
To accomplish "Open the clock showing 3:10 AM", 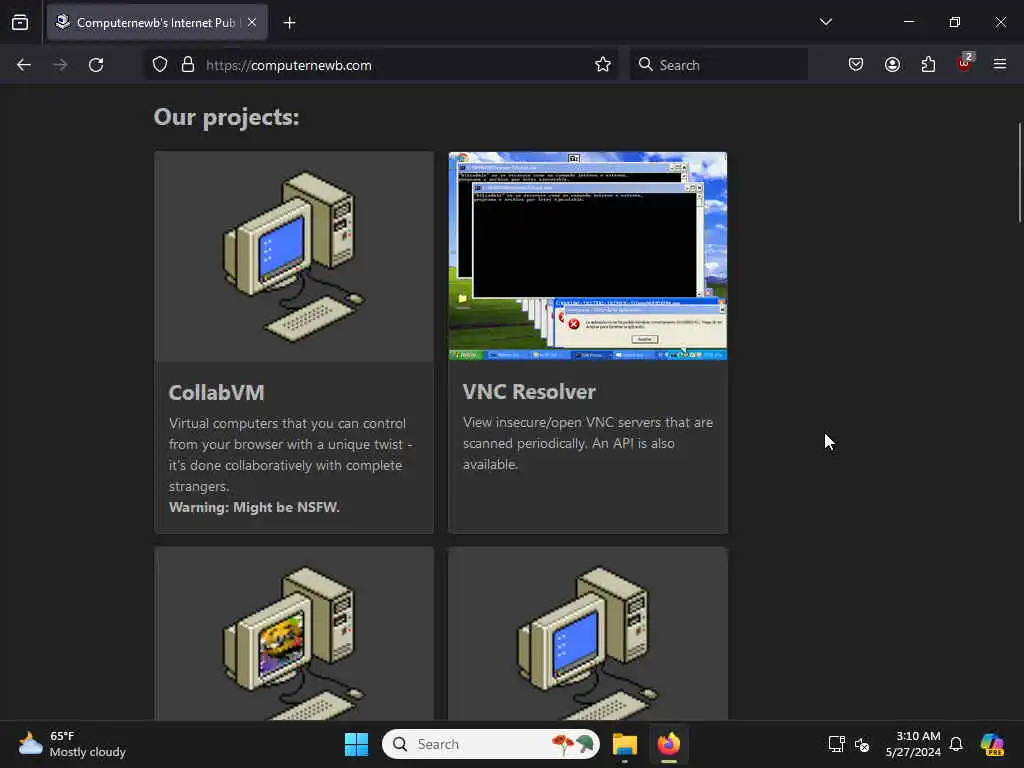I will pos(913,744).
